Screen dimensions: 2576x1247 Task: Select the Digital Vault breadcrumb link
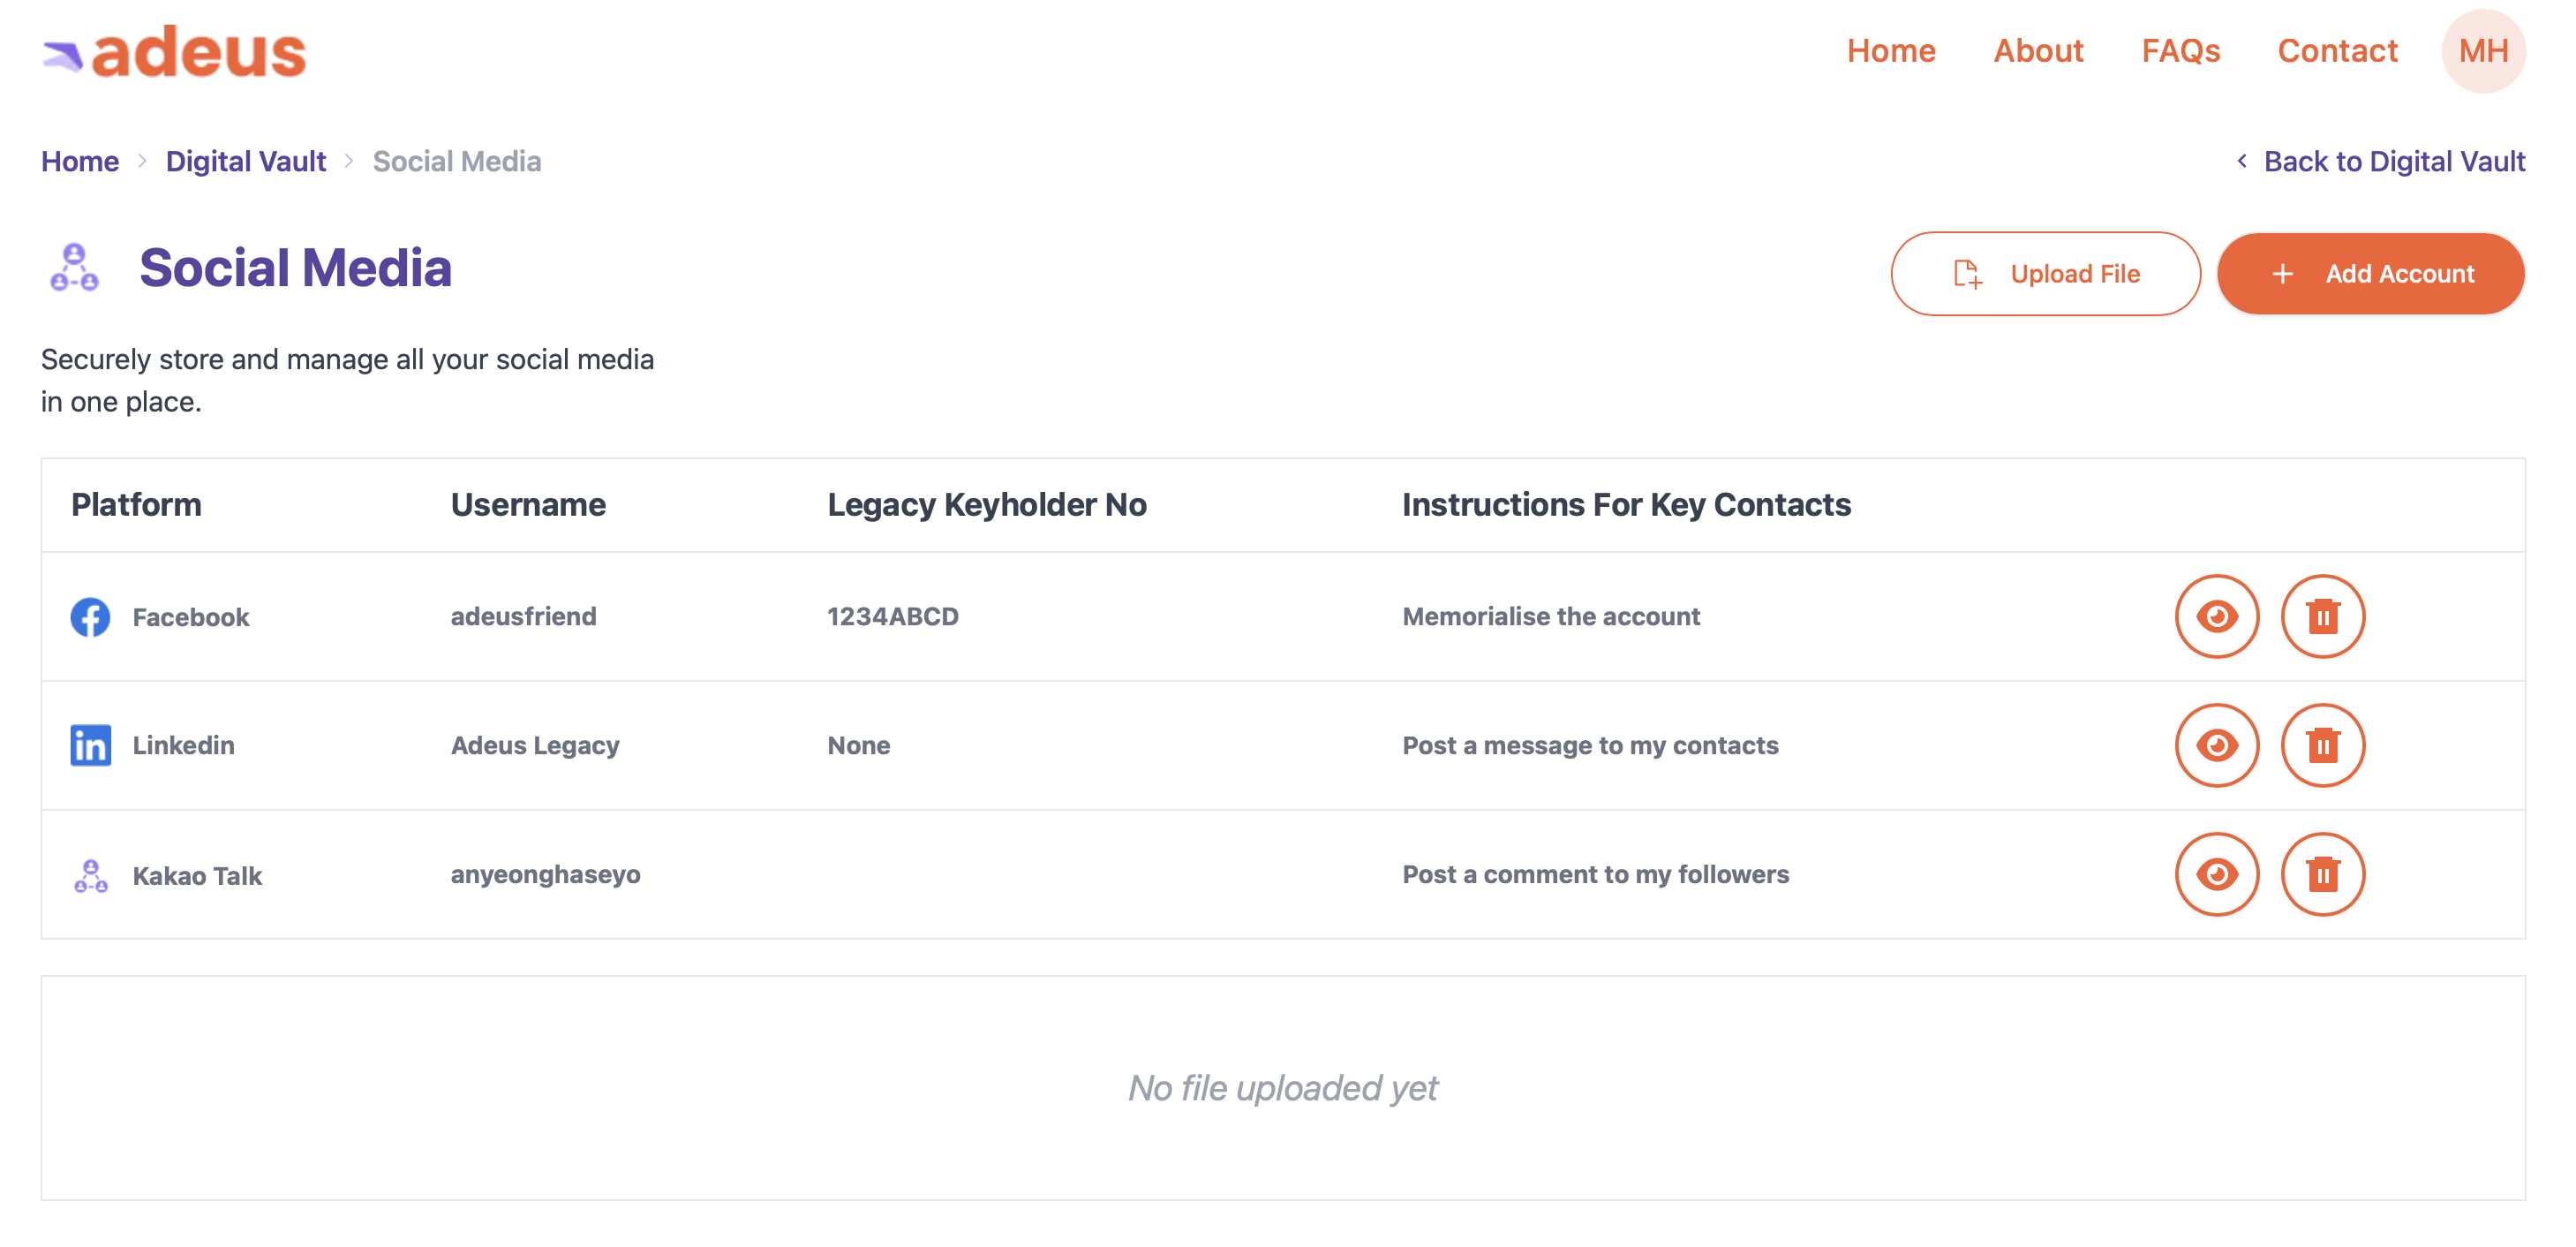(245, 161)
